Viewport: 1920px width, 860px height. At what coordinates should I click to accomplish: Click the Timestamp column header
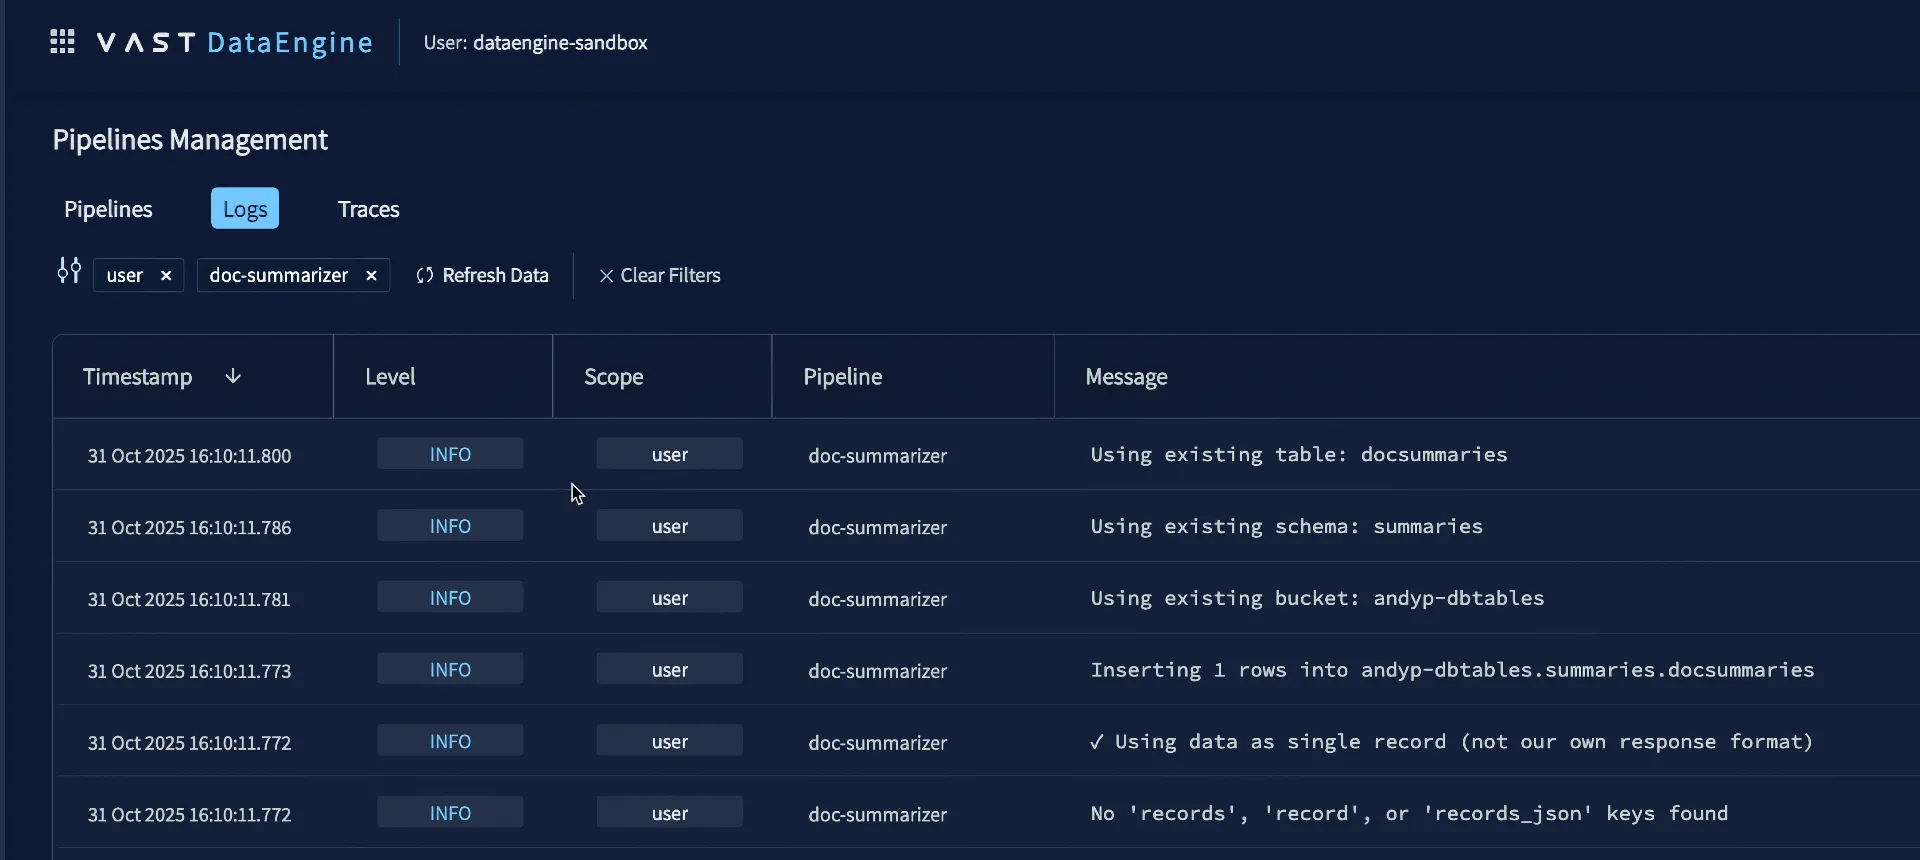[193, 376]
